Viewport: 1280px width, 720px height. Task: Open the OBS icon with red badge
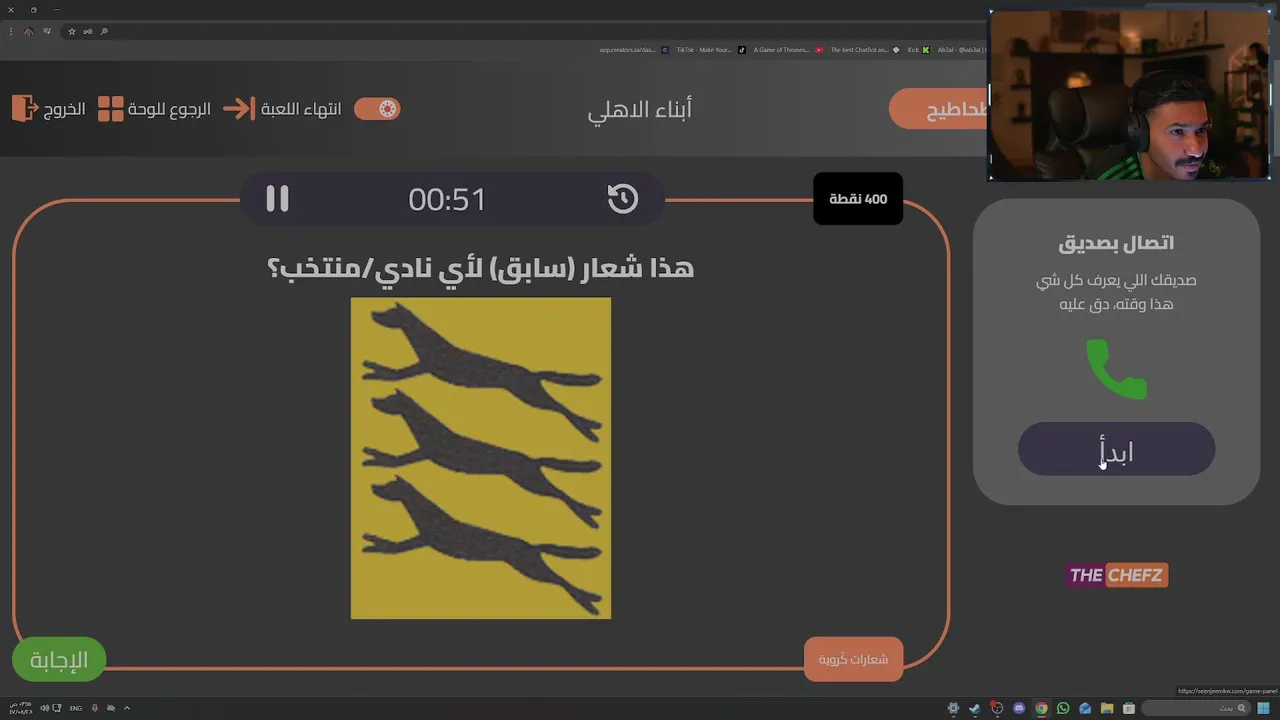(996, 707)
